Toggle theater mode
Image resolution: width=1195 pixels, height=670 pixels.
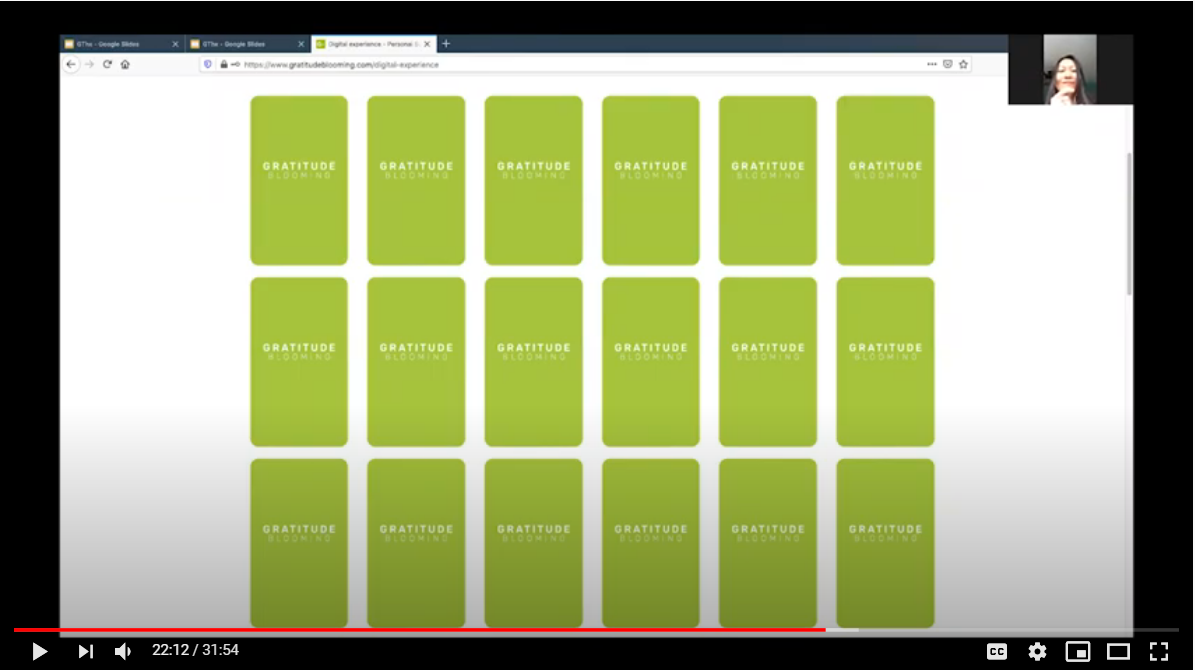pos(1118,651)
